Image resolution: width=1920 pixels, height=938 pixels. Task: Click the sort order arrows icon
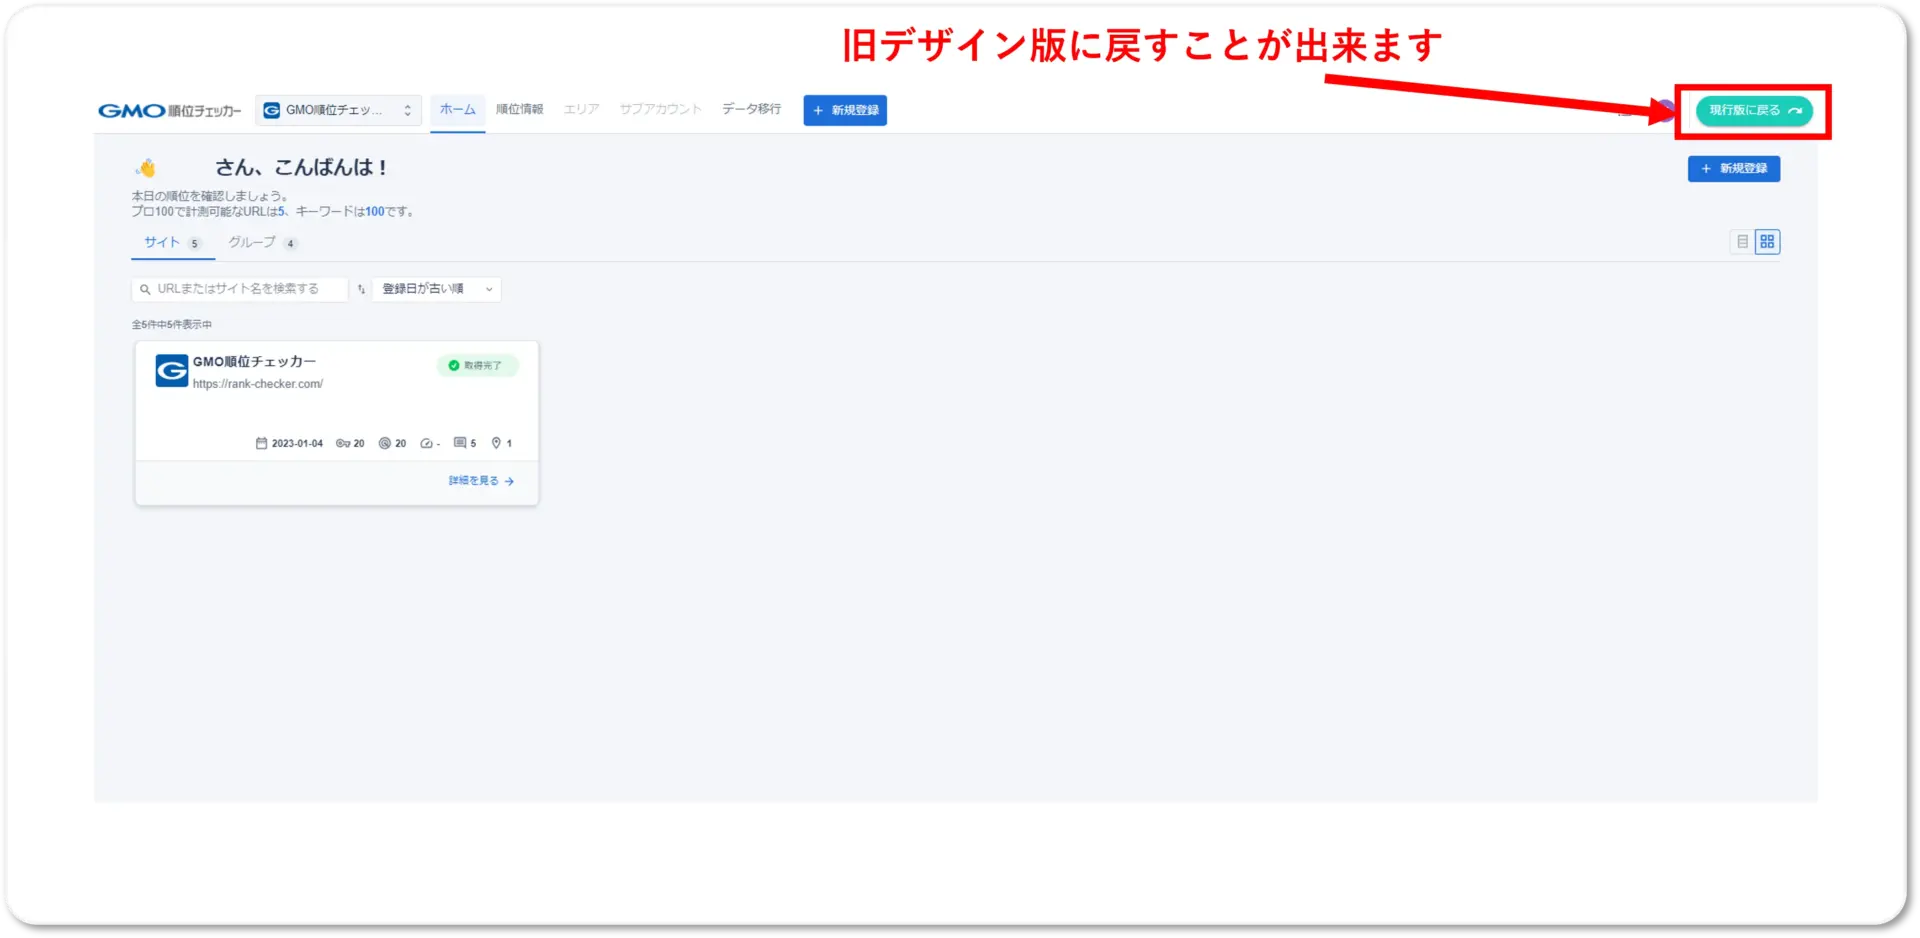click(361, 289)
